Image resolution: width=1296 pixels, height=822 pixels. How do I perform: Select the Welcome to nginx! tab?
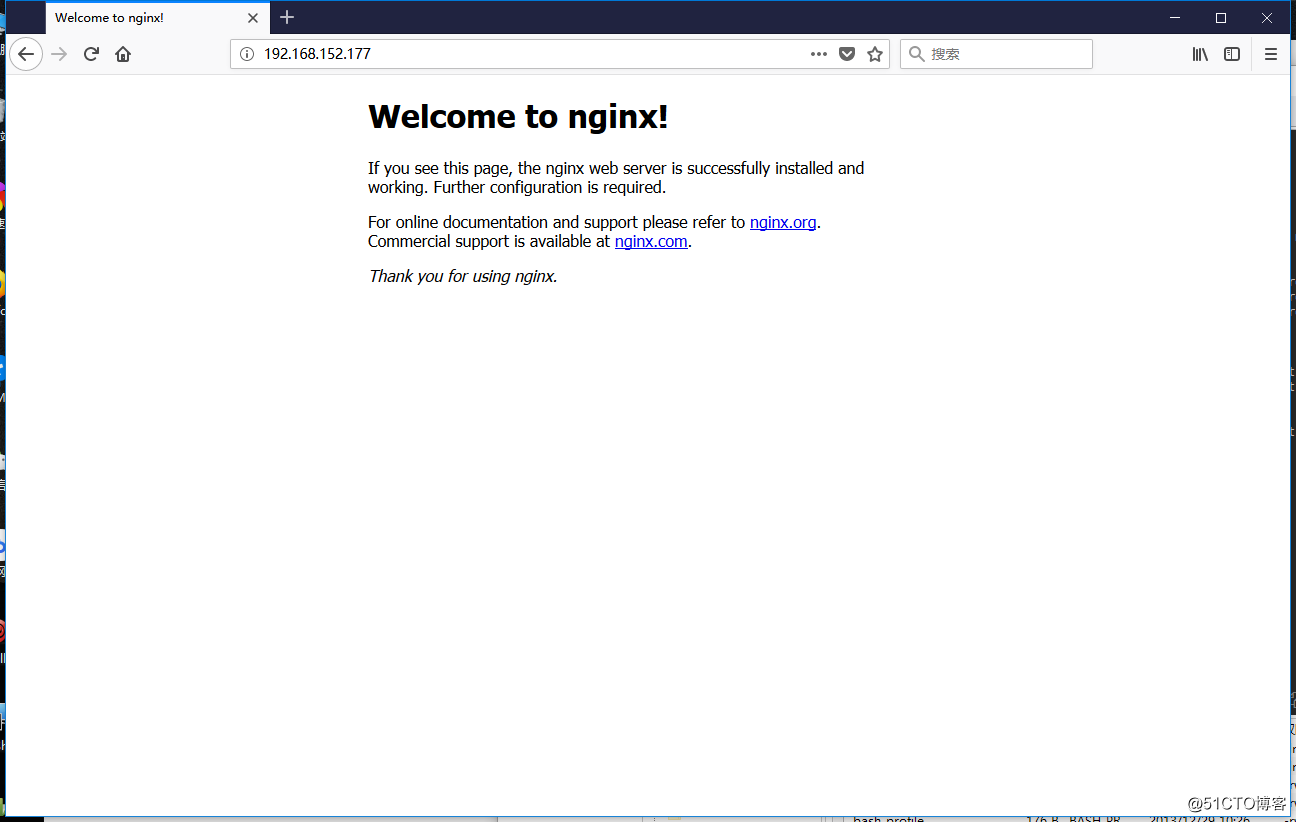[157, 18]
